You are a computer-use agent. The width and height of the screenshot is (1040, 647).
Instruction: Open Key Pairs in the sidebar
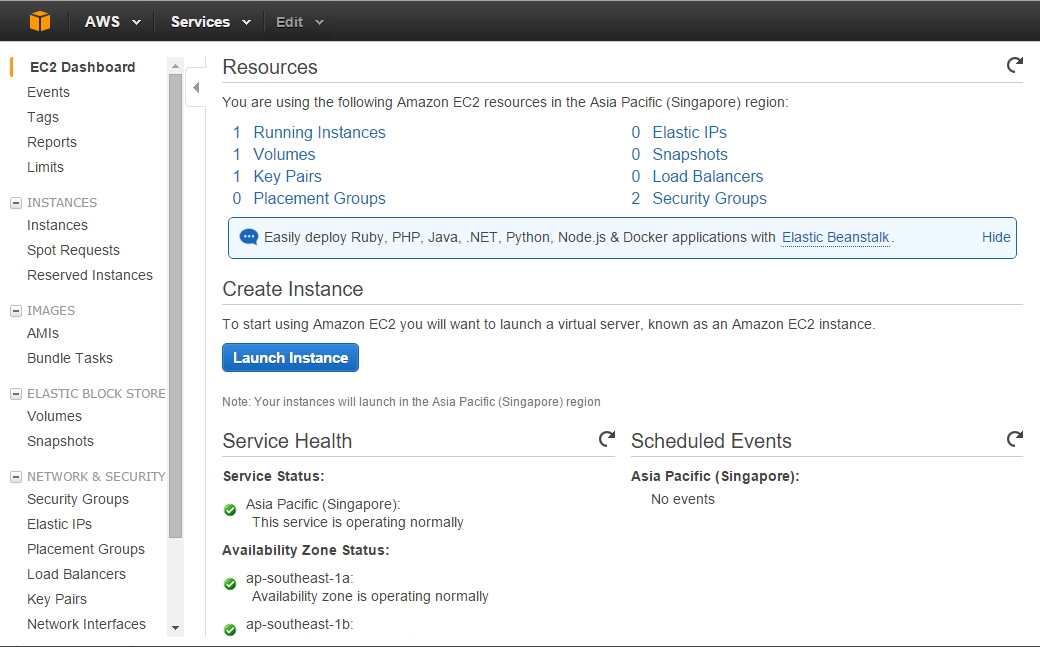(57, 600)
